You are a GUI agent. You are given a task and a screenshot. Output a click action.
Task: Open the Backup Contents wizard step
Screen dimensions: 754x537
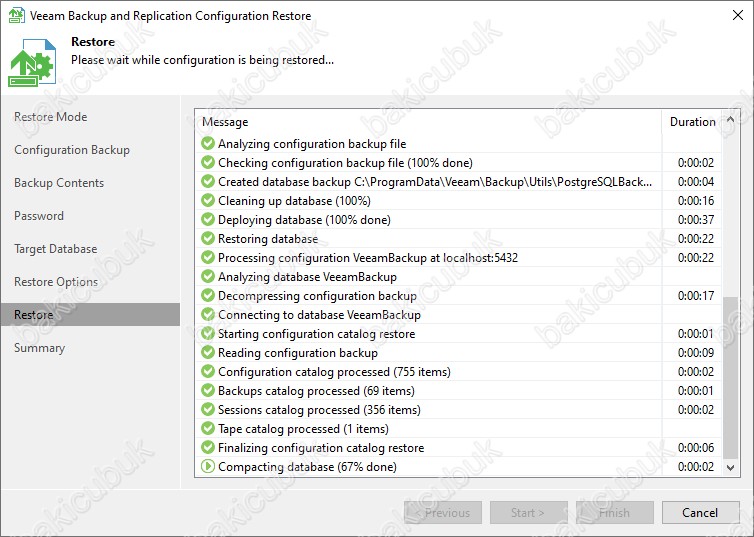[59, 183]
